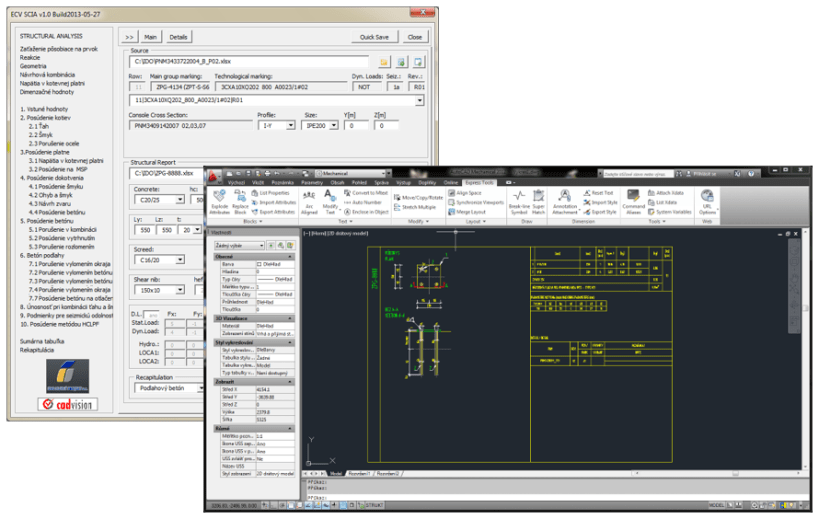The image size is (819, 519).
Task: Click the Explode Attributes tool icon
Action: click(x=219, y=196)
